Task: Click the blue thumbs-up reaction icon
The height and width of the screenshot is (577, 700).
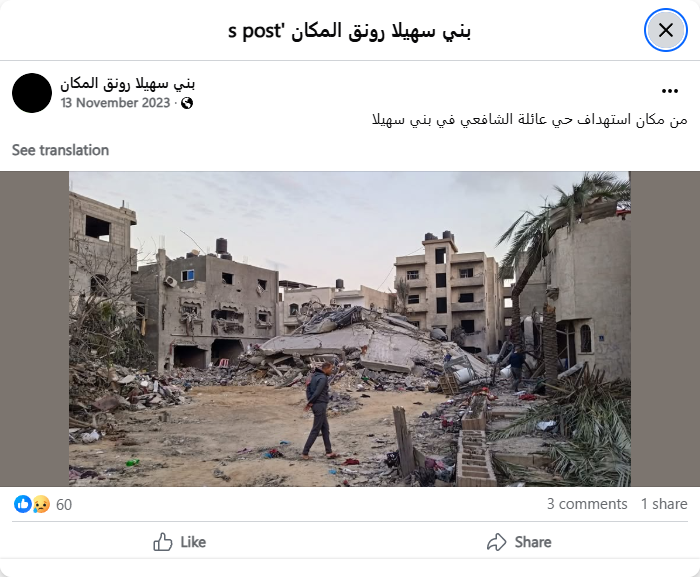Action: pos(23,504)
